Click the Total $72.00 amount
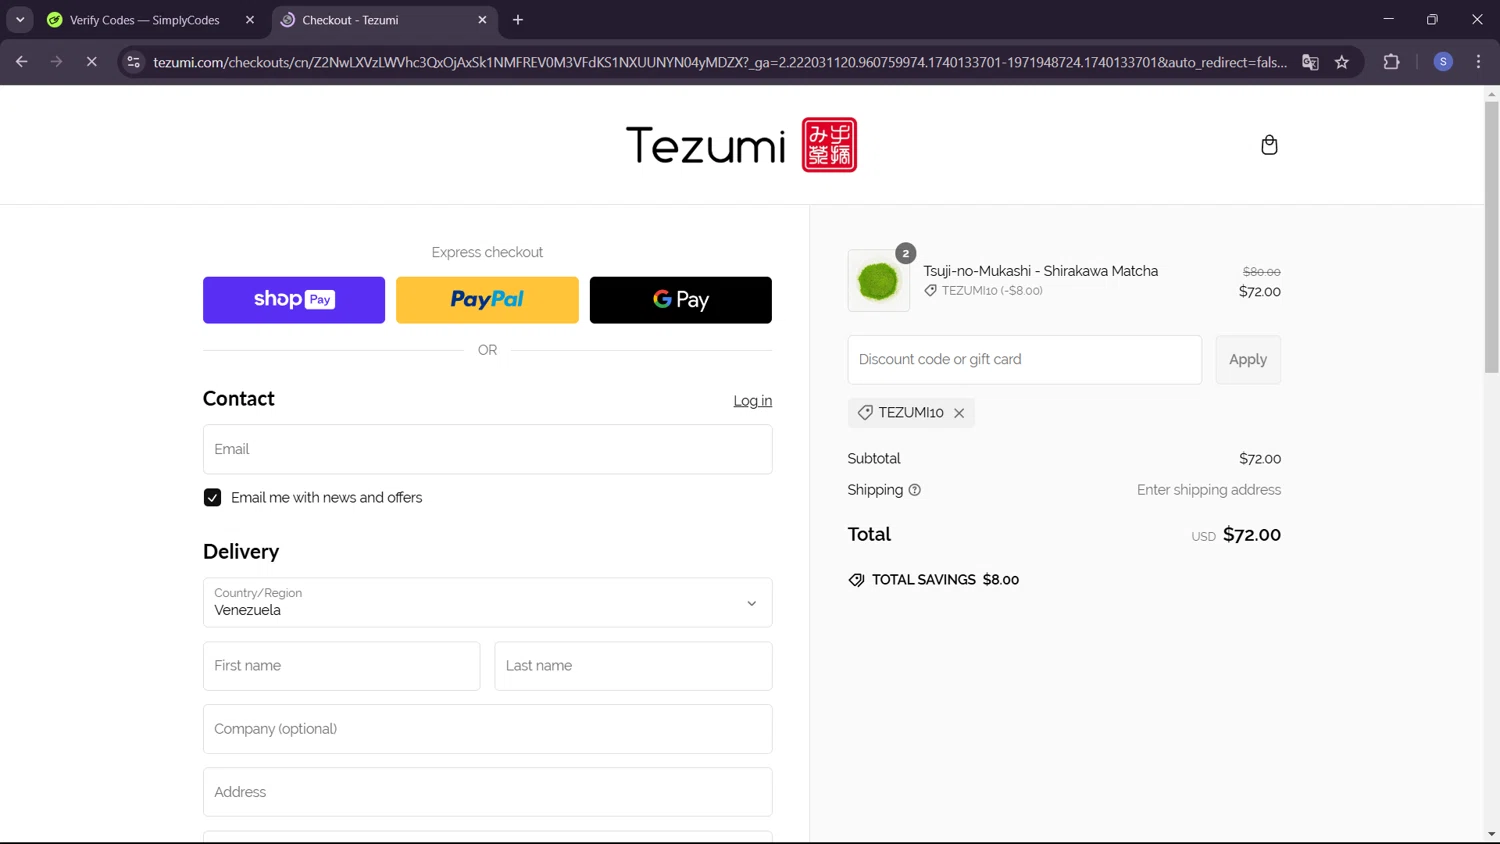1500x844 pixels. 1252,535
